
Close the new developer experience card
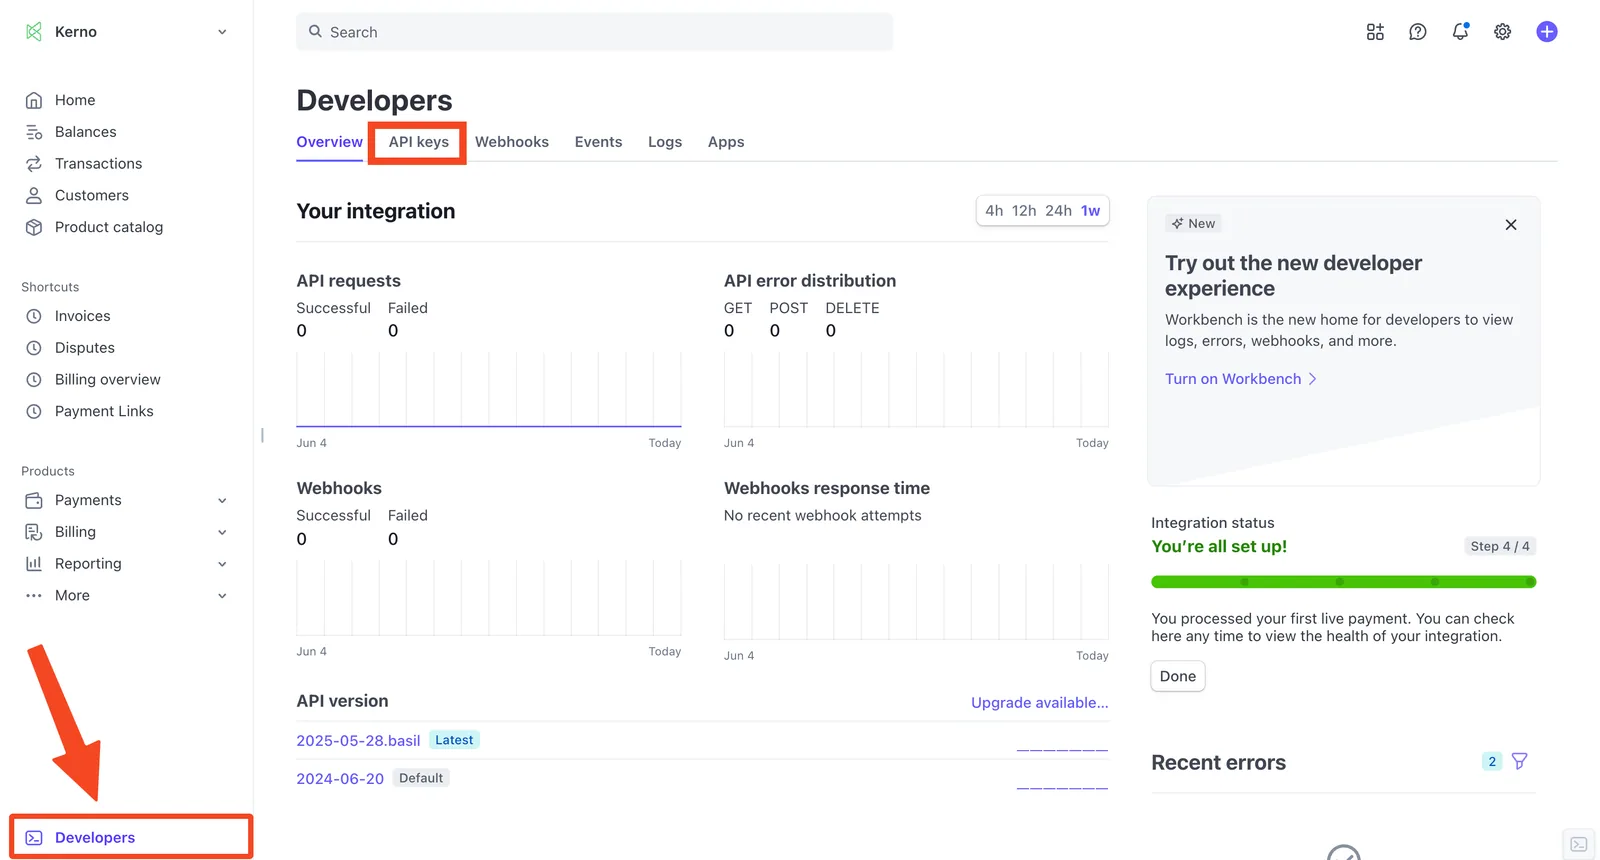(x=1511, y=225)
